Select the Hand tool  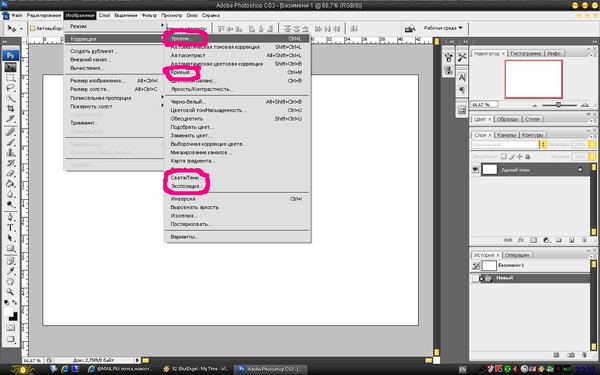coord(10,281)
